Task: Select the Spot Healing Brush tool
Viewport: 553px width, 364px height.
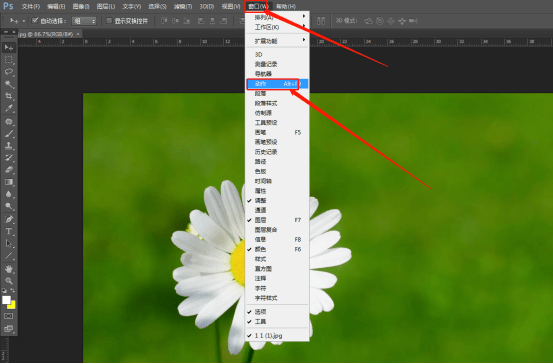Action: coord(9,122)
